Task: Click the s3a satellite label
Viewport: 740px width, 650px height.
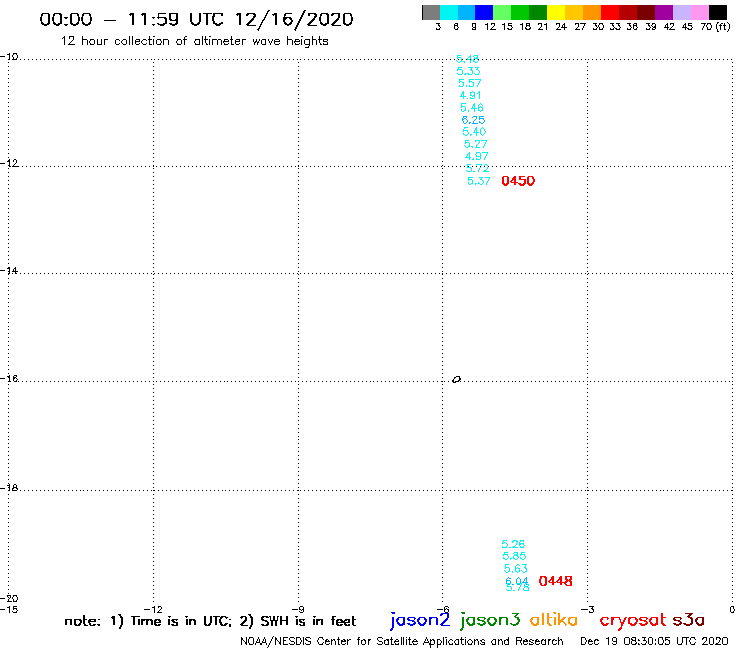Action: [x=688, y=620]
